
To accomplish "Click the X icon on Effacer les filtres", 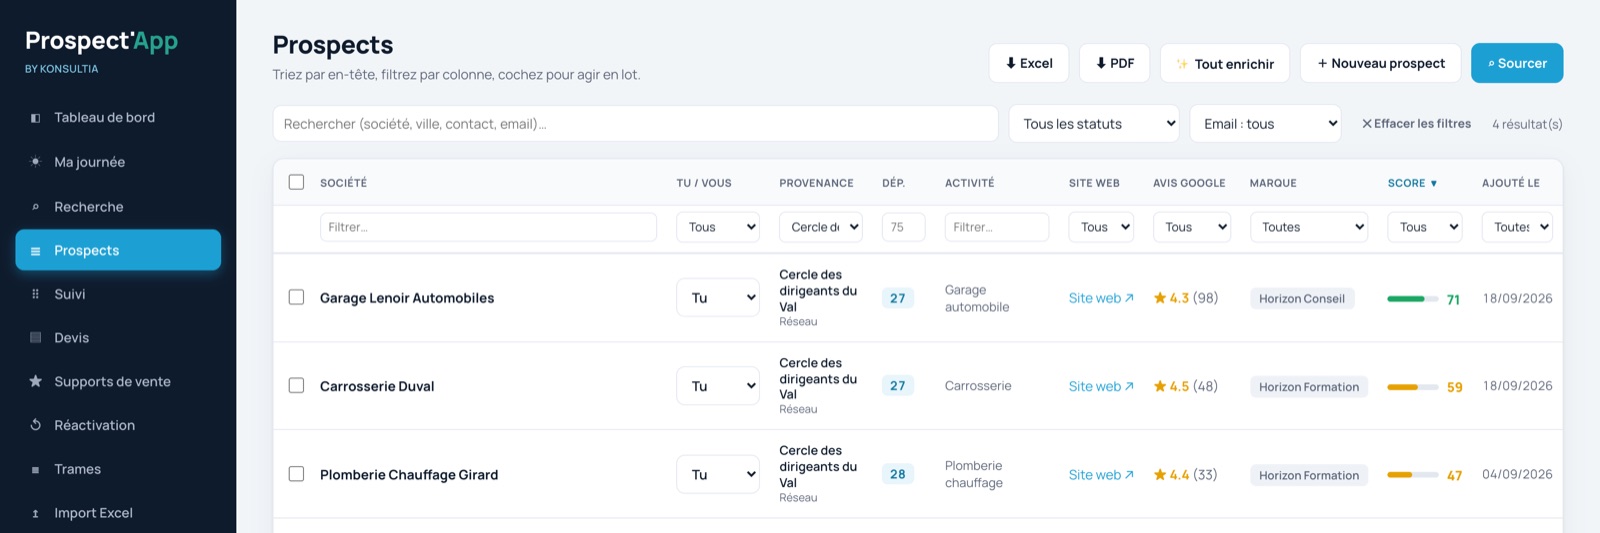I will point(1366,124).
